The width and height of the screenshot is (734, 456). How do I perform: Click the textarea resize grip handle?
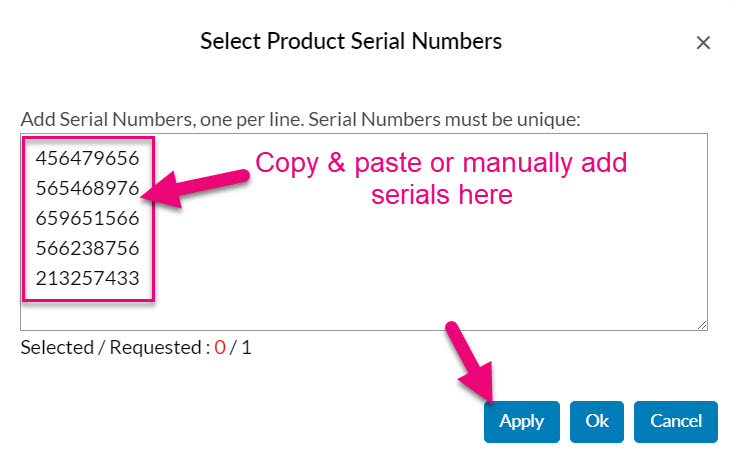702,325
